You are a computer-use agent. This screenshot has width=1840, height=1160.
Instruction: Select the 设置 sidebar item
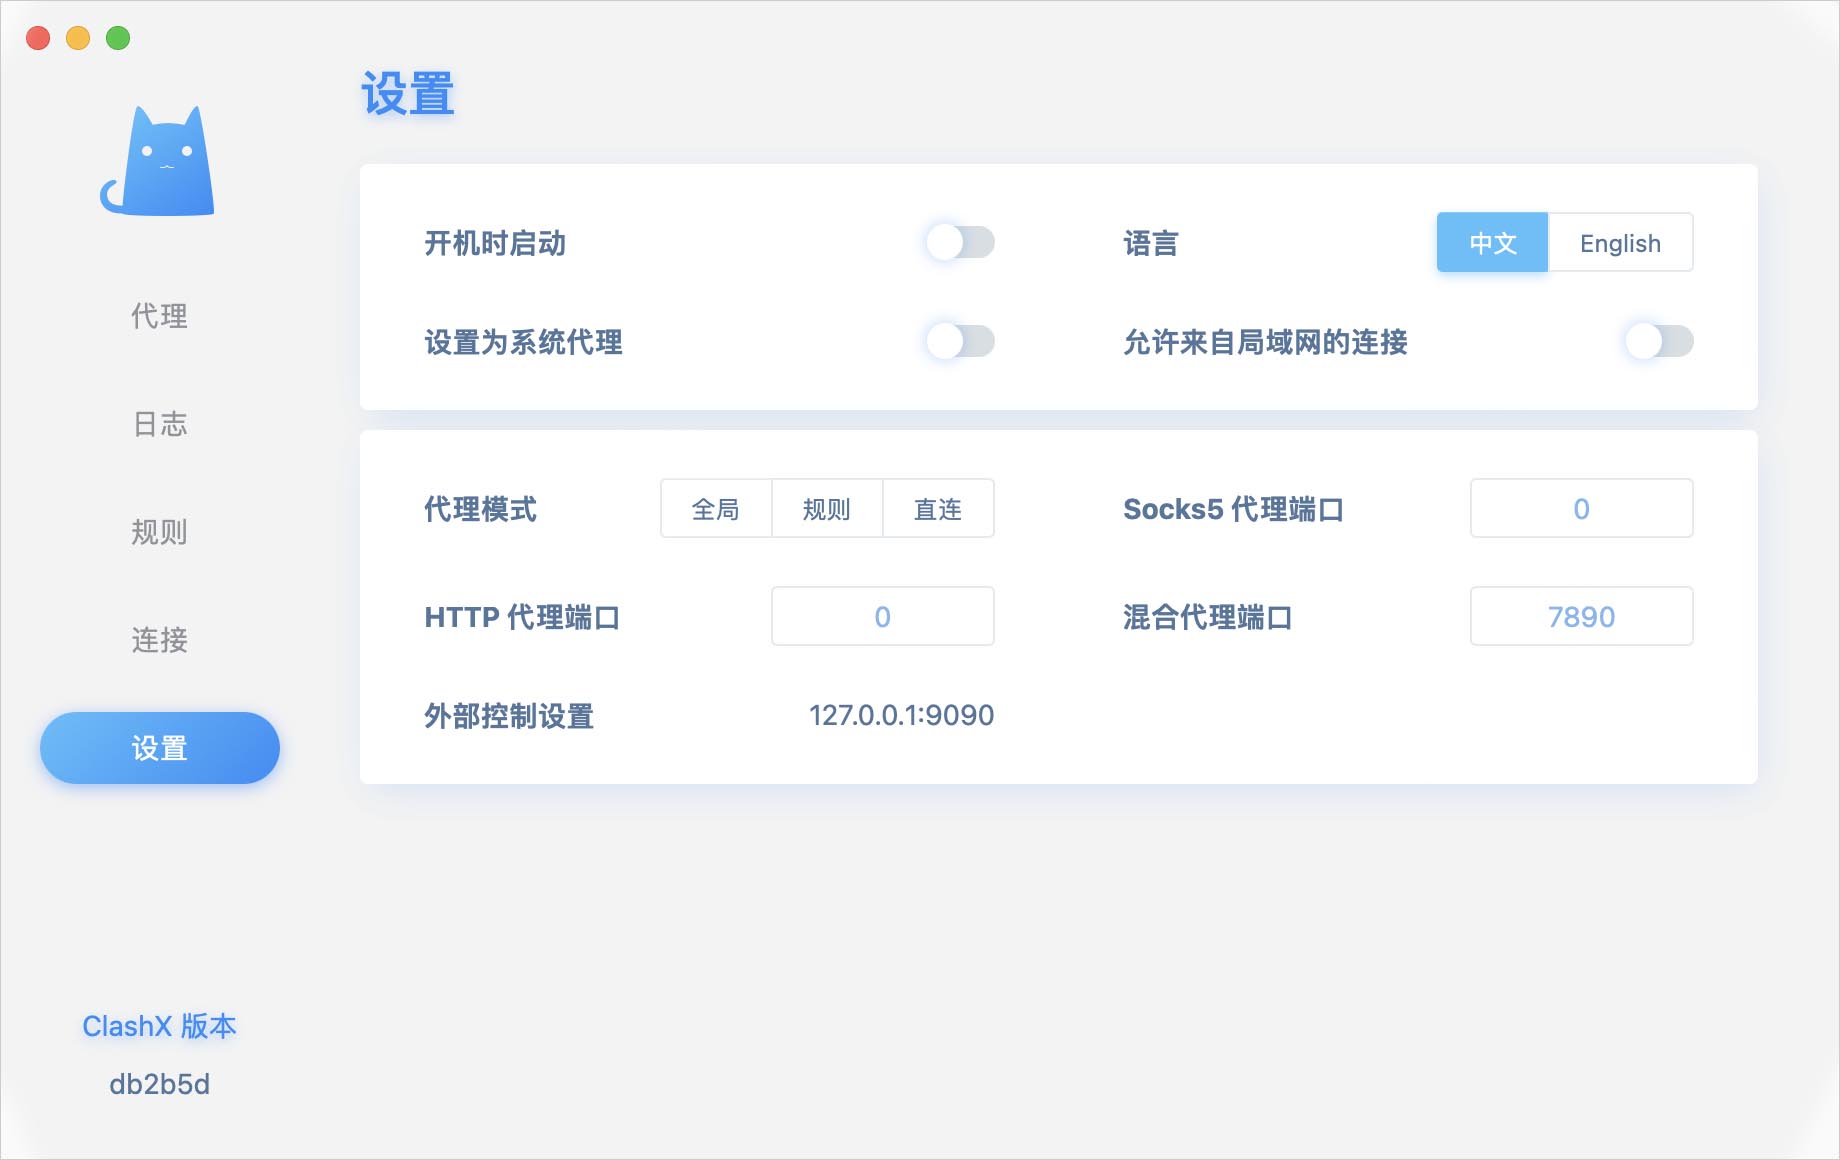coord(160,748)
